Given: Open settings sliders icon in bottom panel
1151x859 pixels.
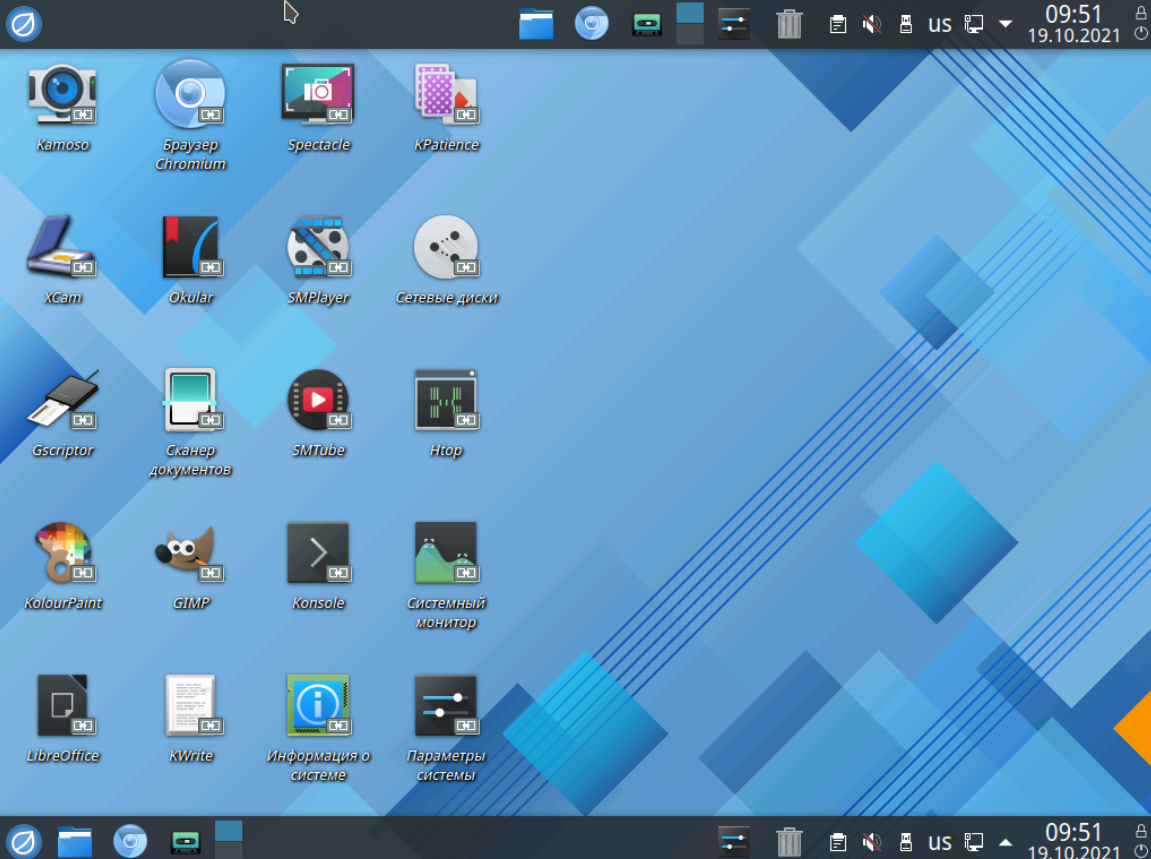Looking at the screenshot, I should [x=733, y=841].
